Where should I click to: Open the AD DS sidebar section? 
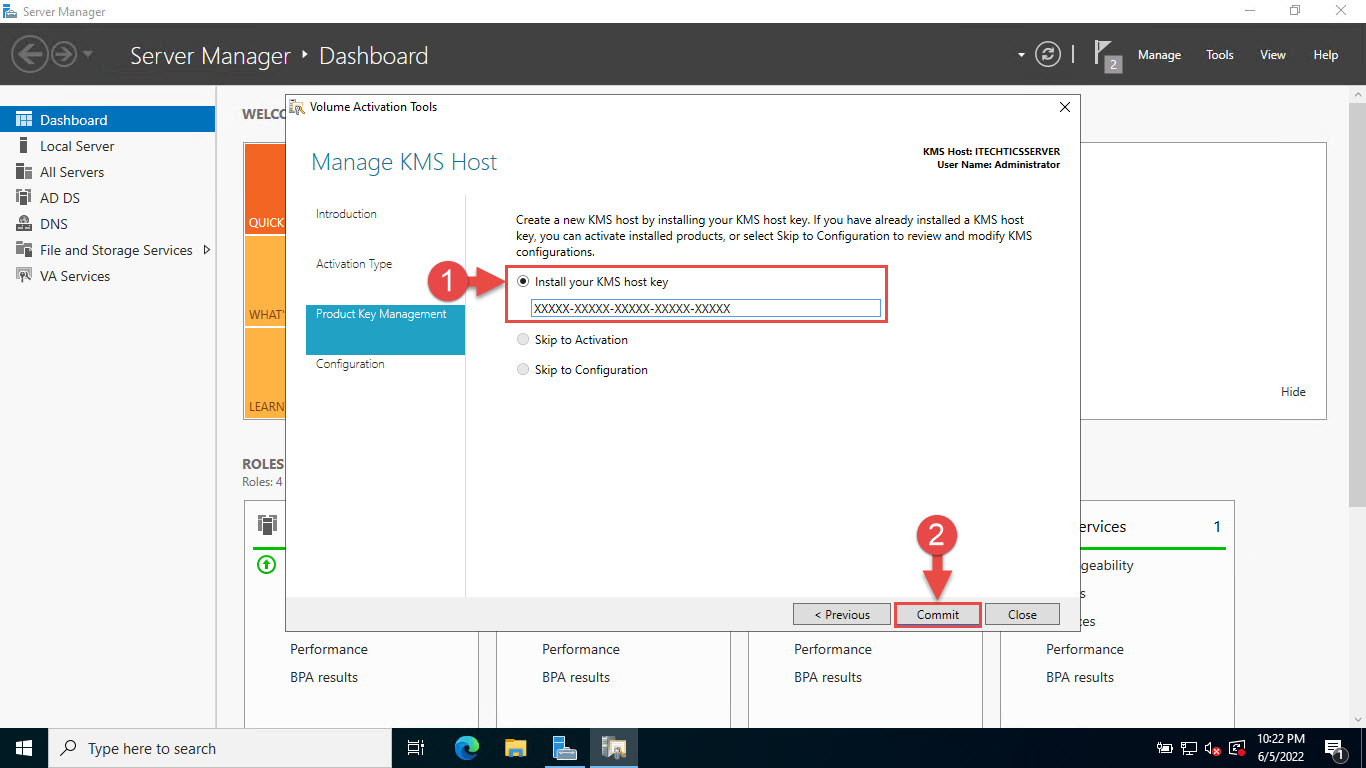click(62, 197)
